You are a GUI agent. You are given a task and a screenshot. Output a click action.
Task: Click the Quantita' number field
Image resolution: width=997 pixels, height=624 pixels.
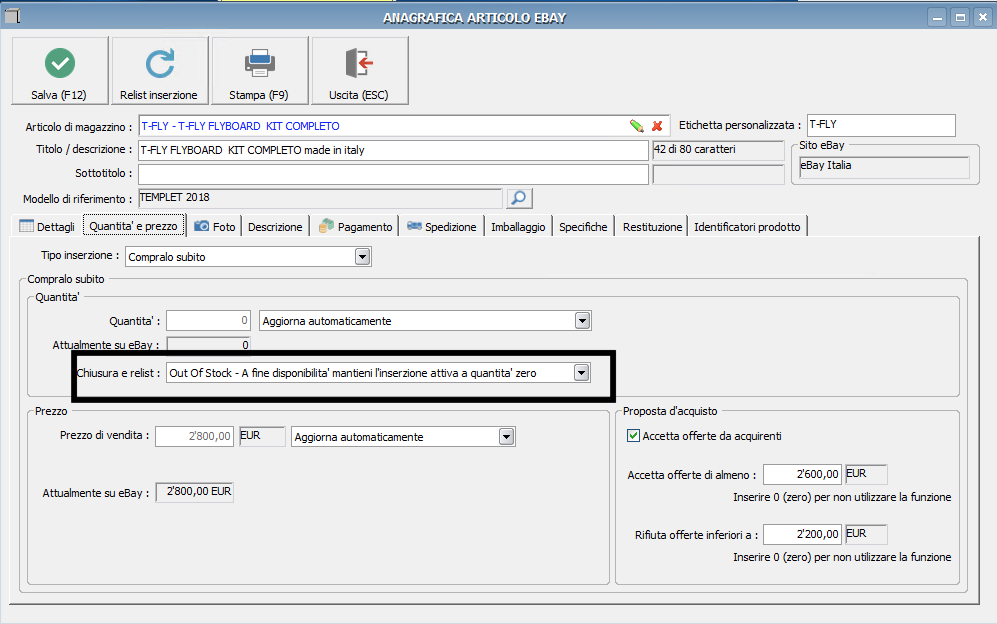click(x=209, y=321)
